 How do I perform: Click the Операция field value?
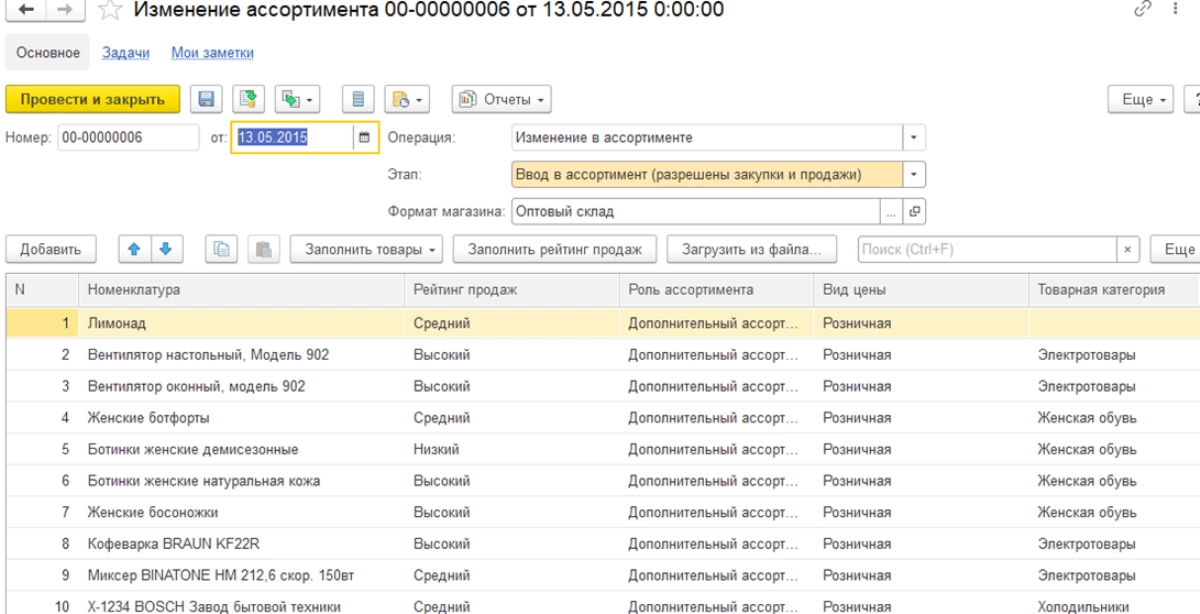[x=707, y=138]
